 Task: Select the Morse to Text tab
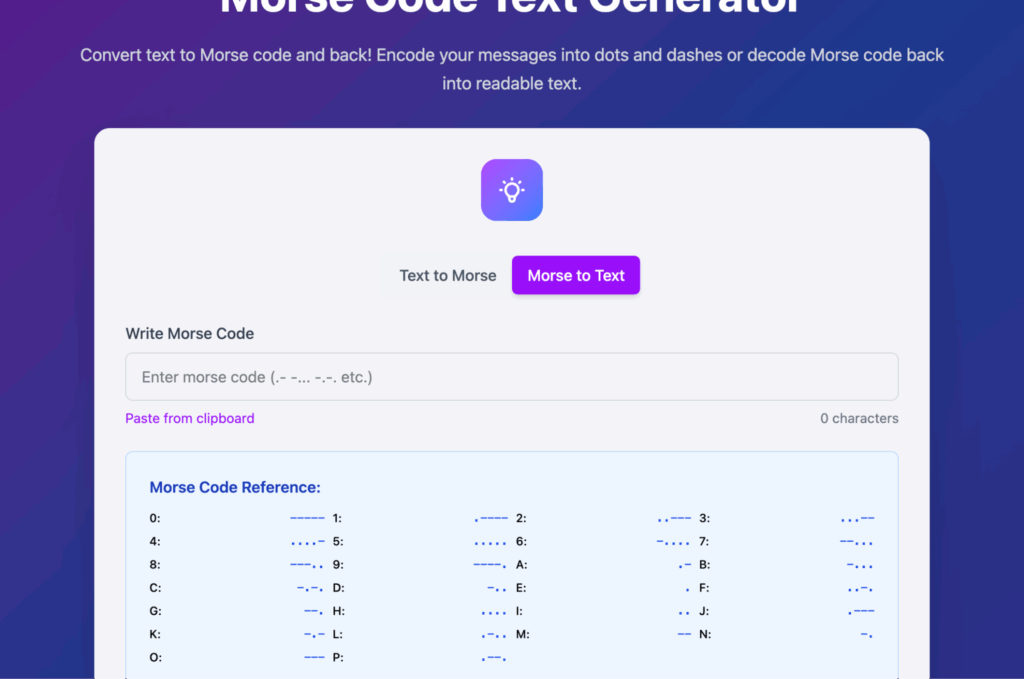(576, 276)
